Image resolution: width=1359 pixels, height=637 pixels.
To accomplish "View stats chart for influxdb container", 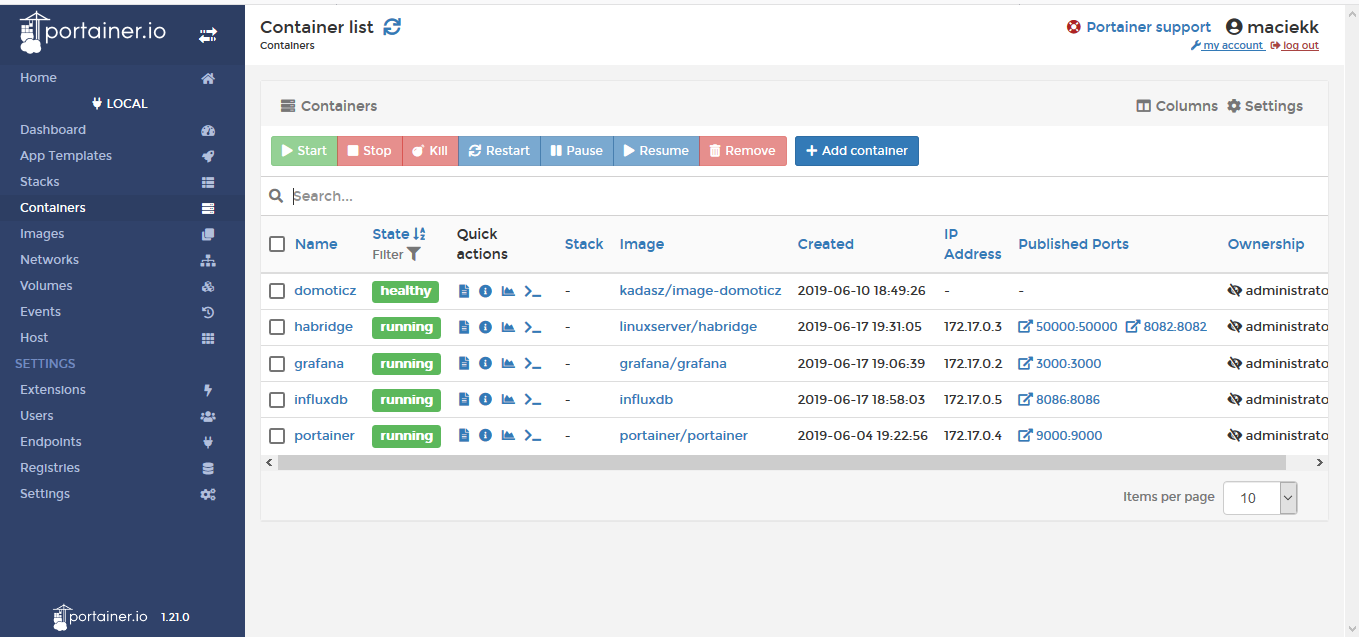I will 508,400.
